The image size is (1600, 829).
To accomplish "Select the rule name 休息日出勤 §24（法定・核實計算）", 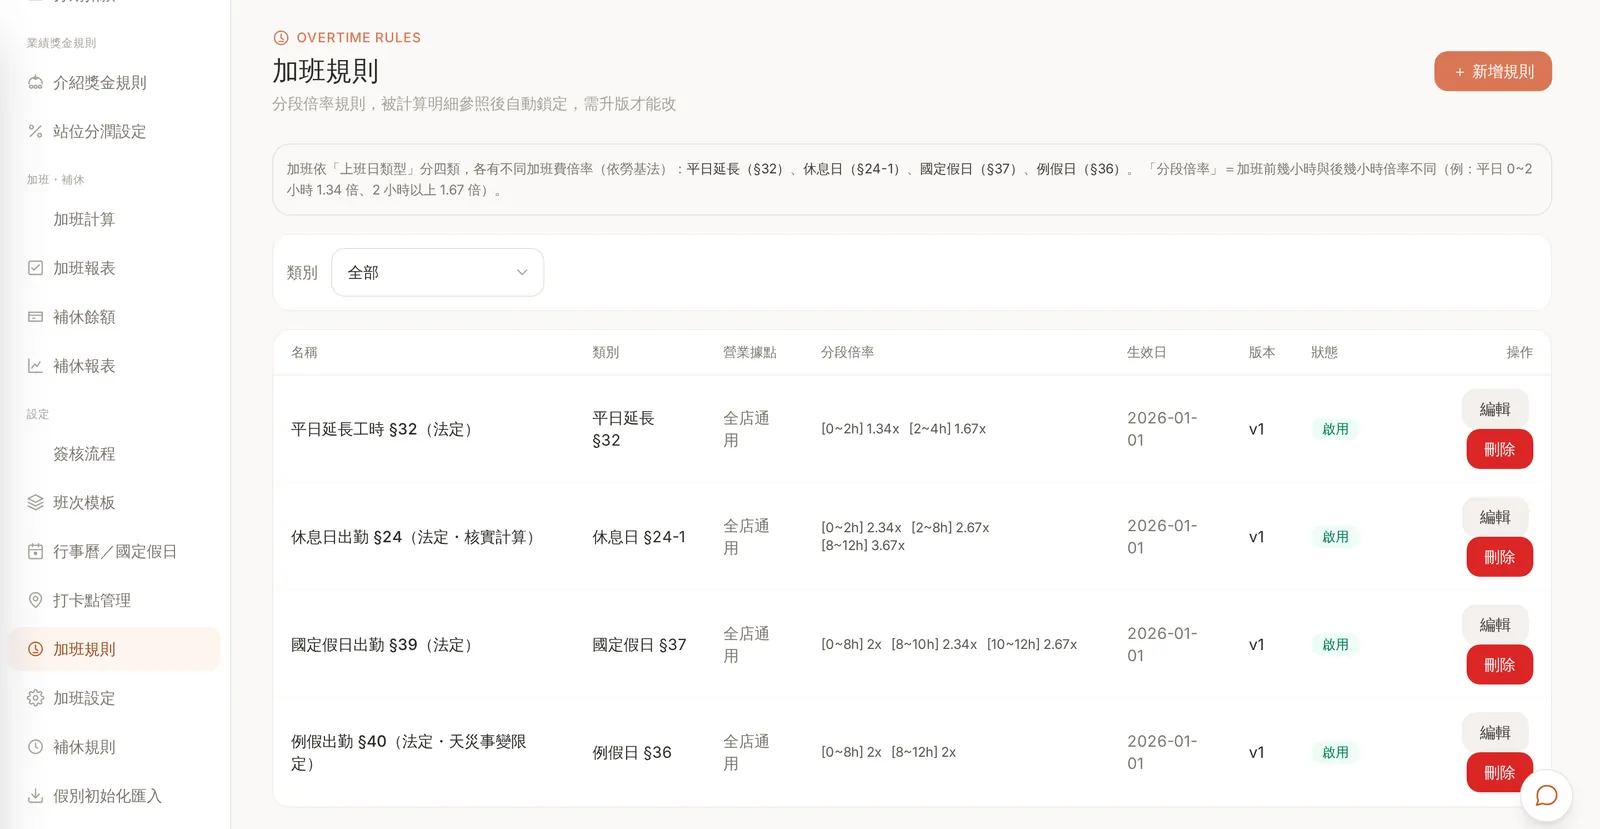I will pyautogui.click(x=416, y=537).
